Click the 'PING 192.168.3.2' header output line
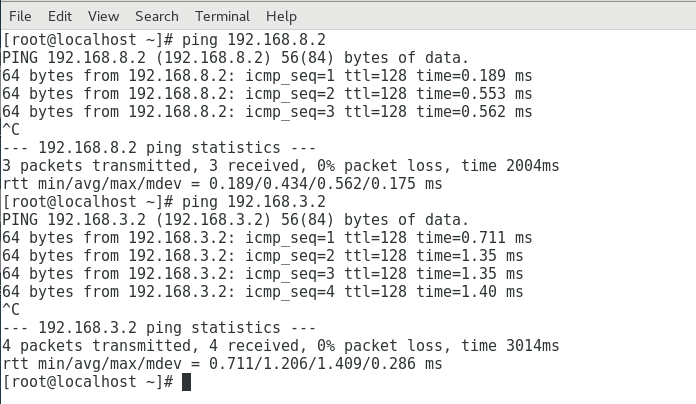 (x=235, y=220)
